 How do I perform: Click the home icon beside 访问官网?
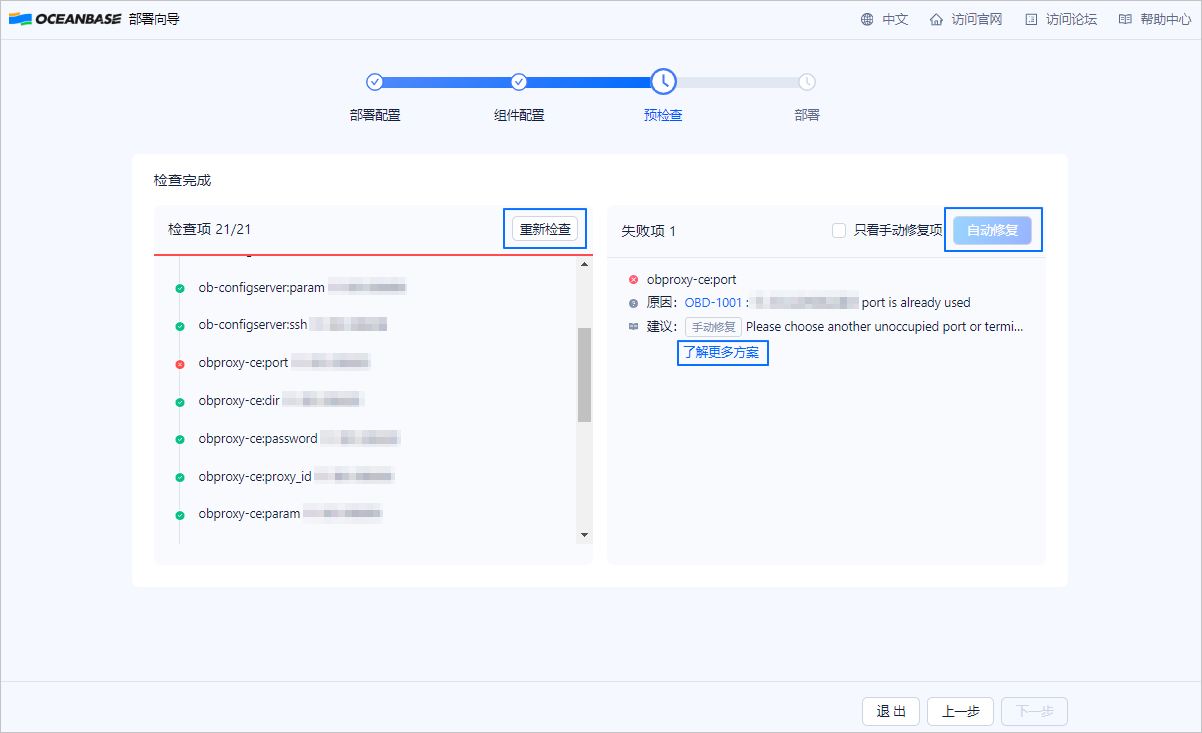coord(936,19)
